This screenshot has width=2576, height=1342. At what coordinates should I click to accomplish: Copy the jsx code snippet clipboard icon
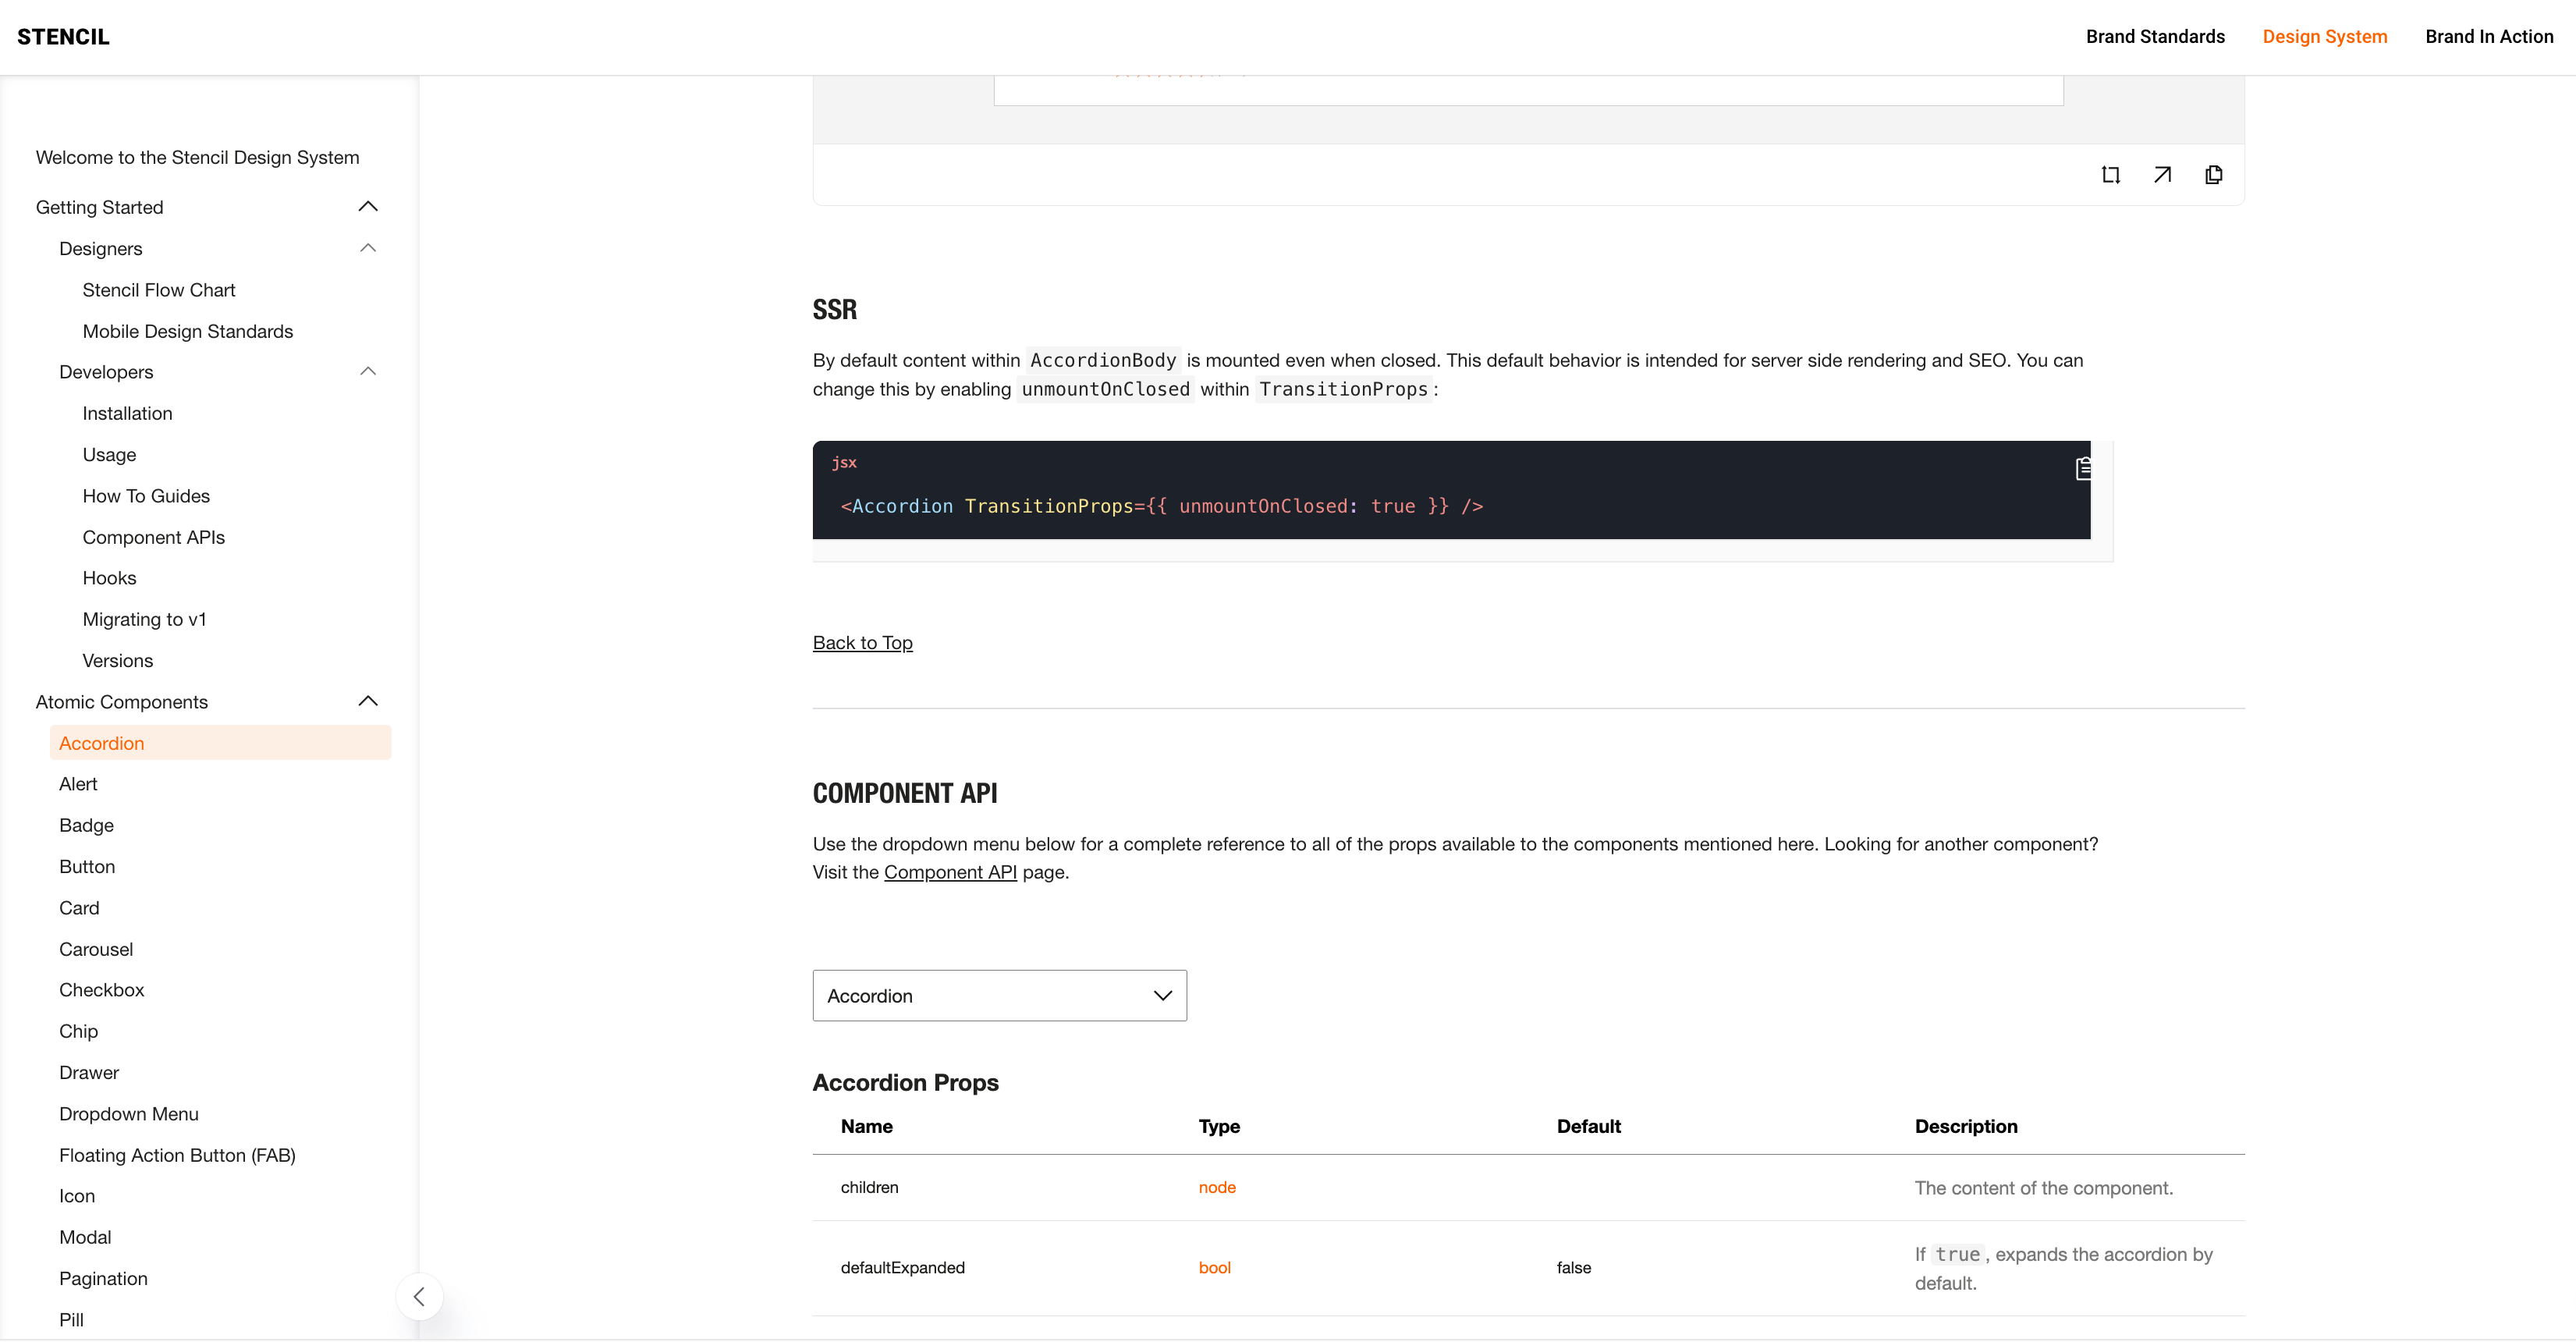(x=2083, y=468)
